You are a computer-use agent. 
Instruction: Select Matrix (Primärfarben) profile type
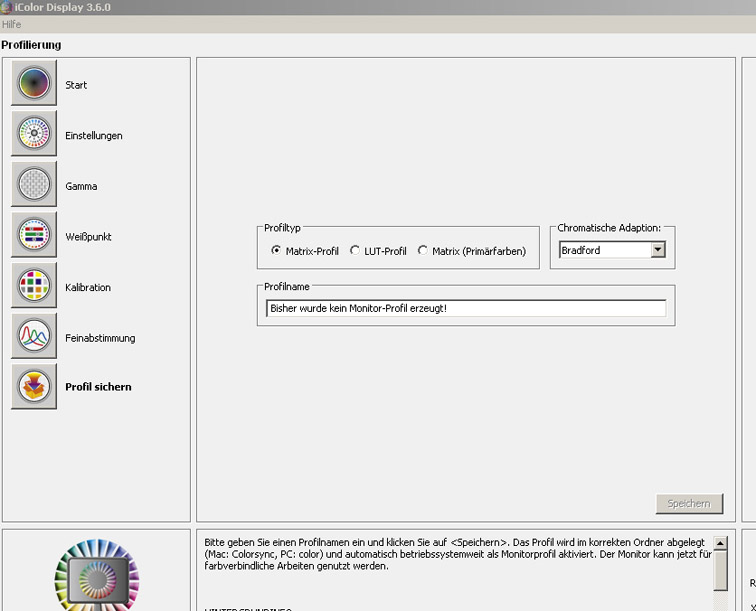click(423, 251)
